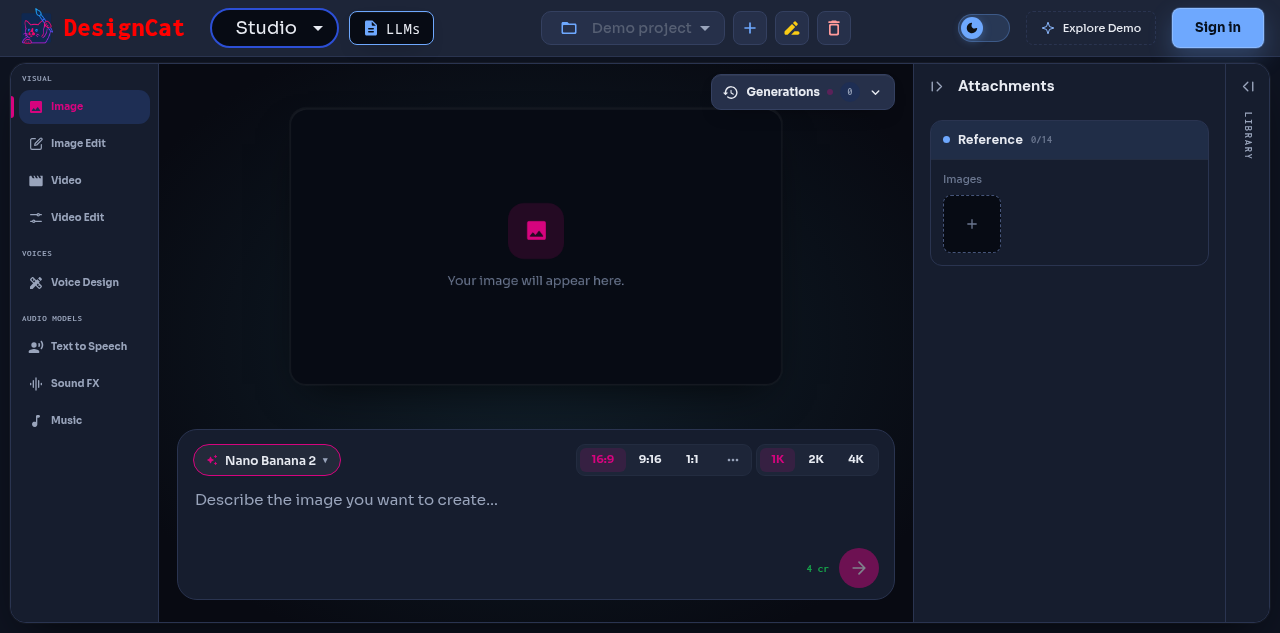Click the Reference 0/14 counter

click(1041, 140)
